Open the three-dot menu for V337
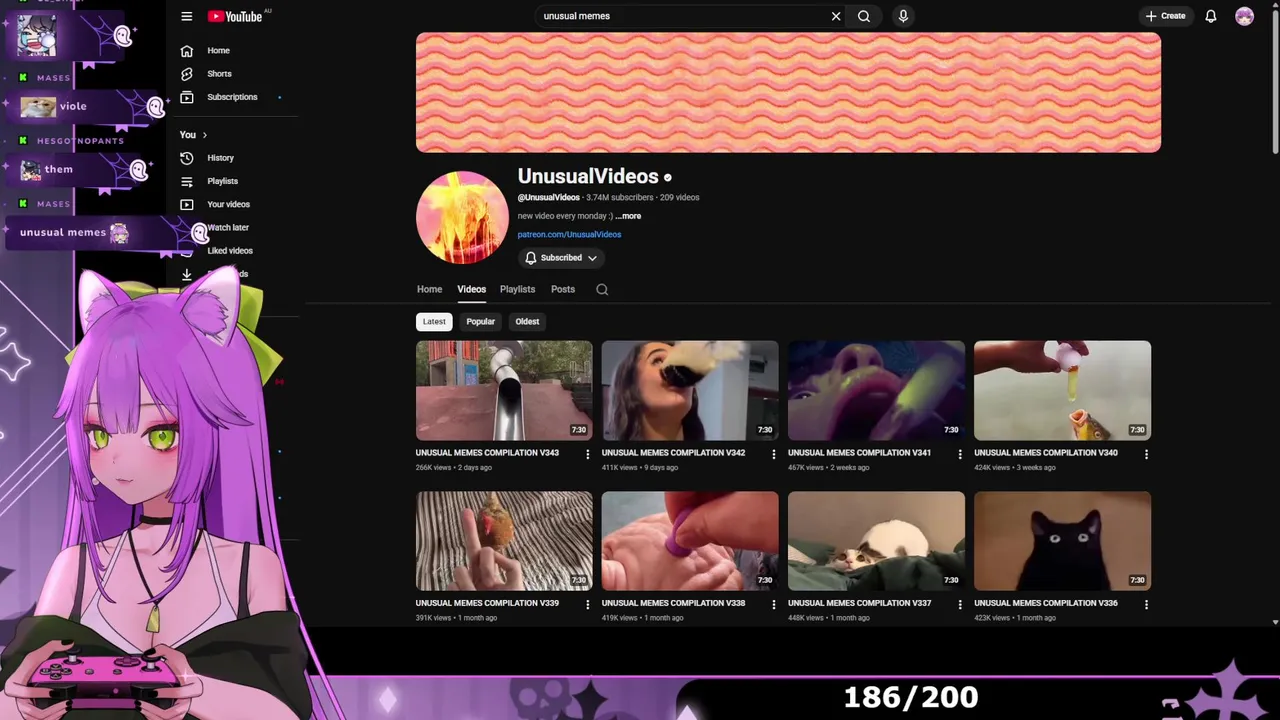The height and width of the screenshot is (720, 1280). (x=960, y=604)
